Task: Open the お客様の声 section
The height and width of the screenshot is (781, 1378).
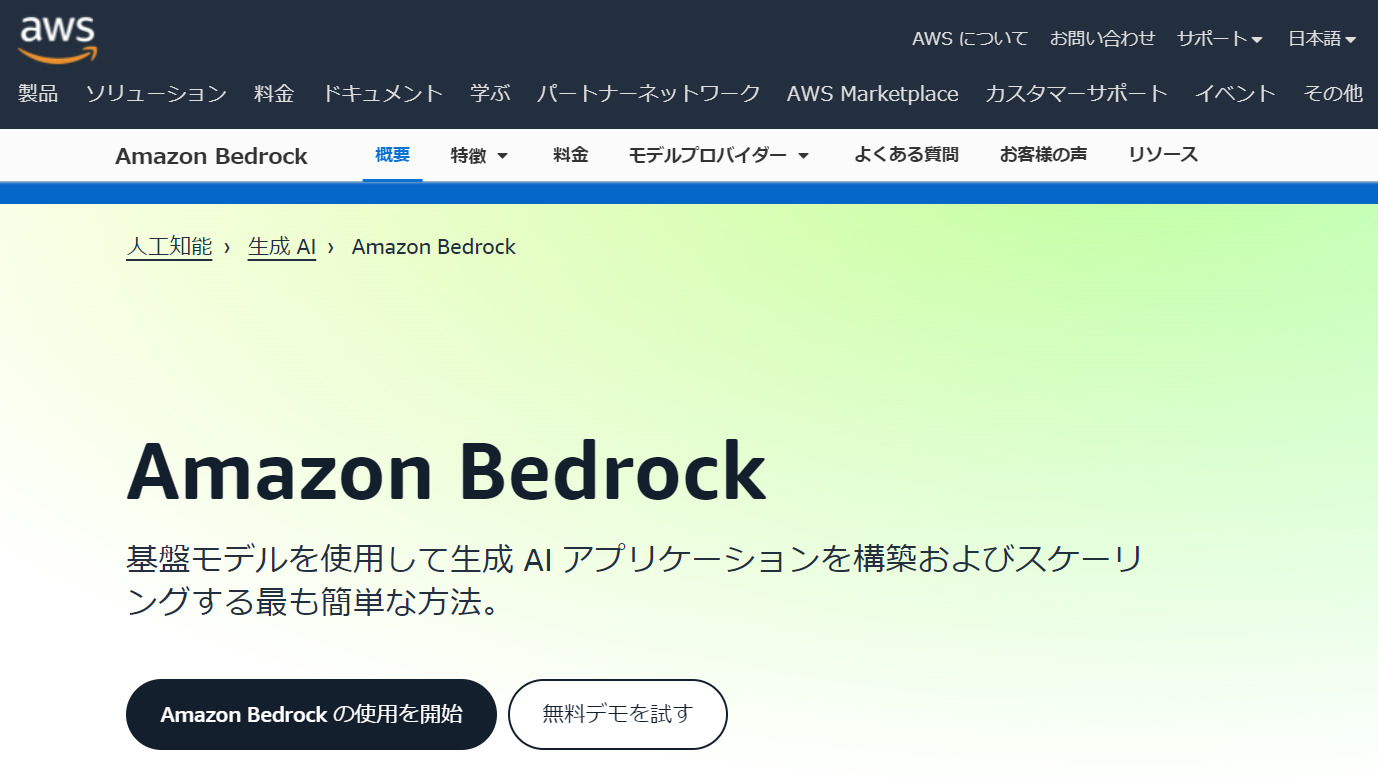Action: (x=1043, y=155)
